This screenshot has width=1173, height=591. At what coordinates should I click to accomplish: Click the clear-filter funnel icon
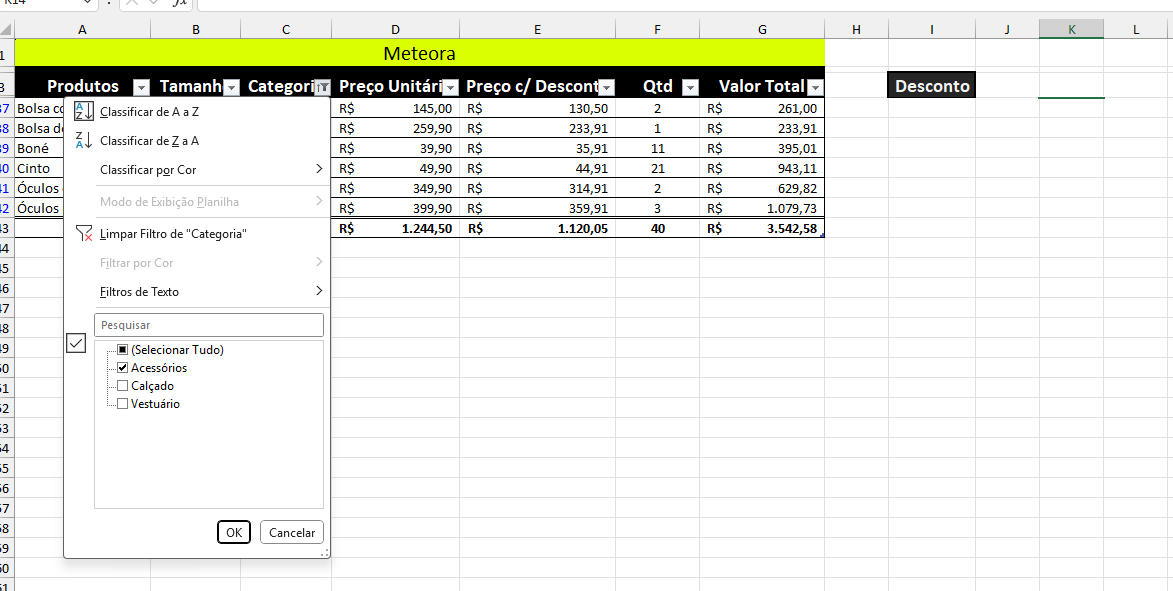pyautogui.click(x=84, y=234)
